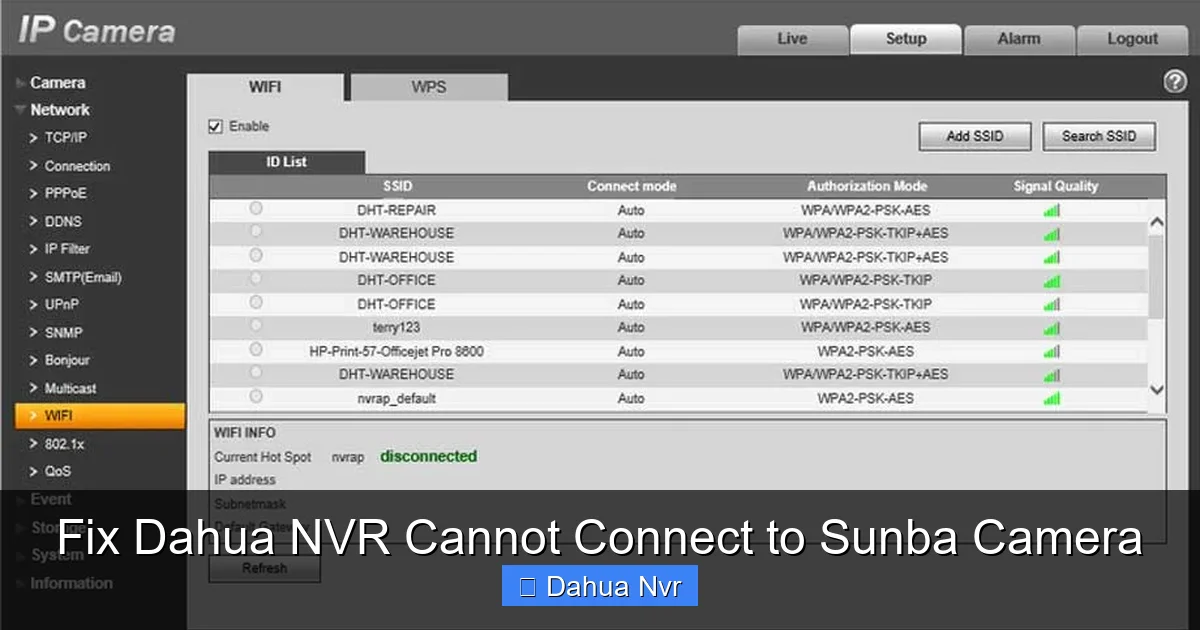Open the Dahua Nvr link
1200x630 pixels.
pyautogui.click(x=599, y=585)
